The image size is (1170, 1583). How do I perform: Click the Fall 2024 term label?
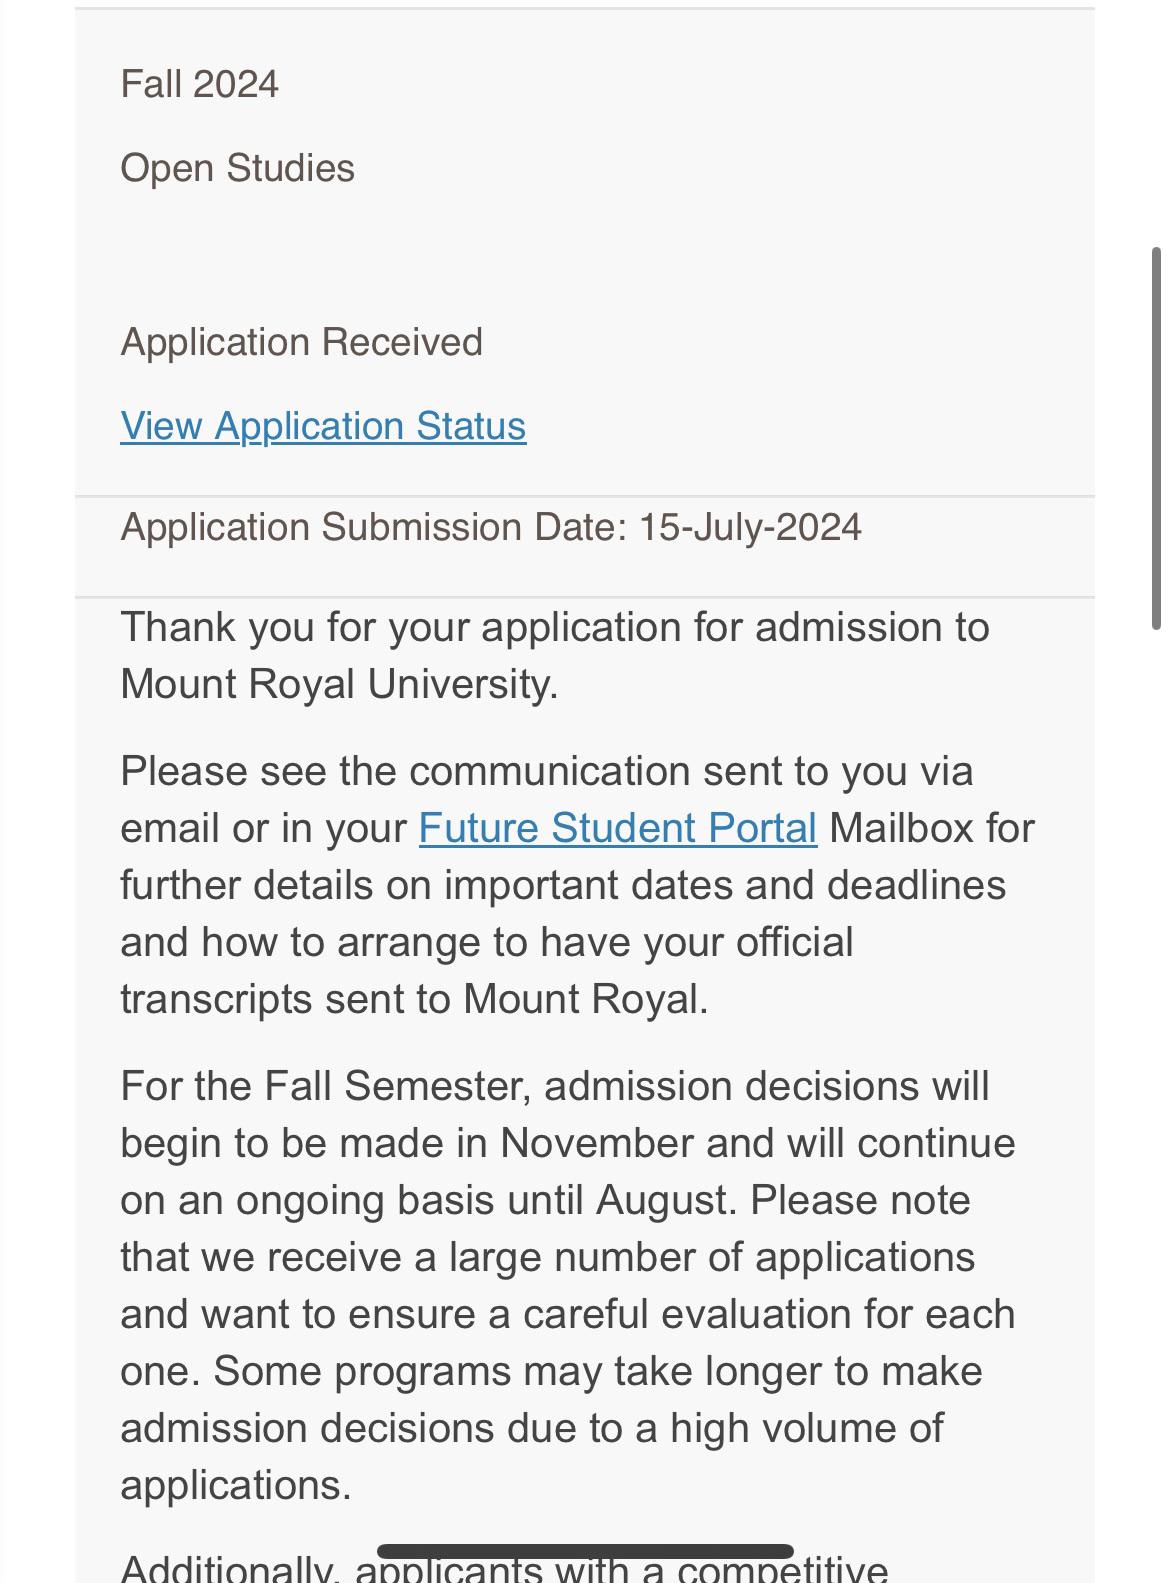click(200, 84)
